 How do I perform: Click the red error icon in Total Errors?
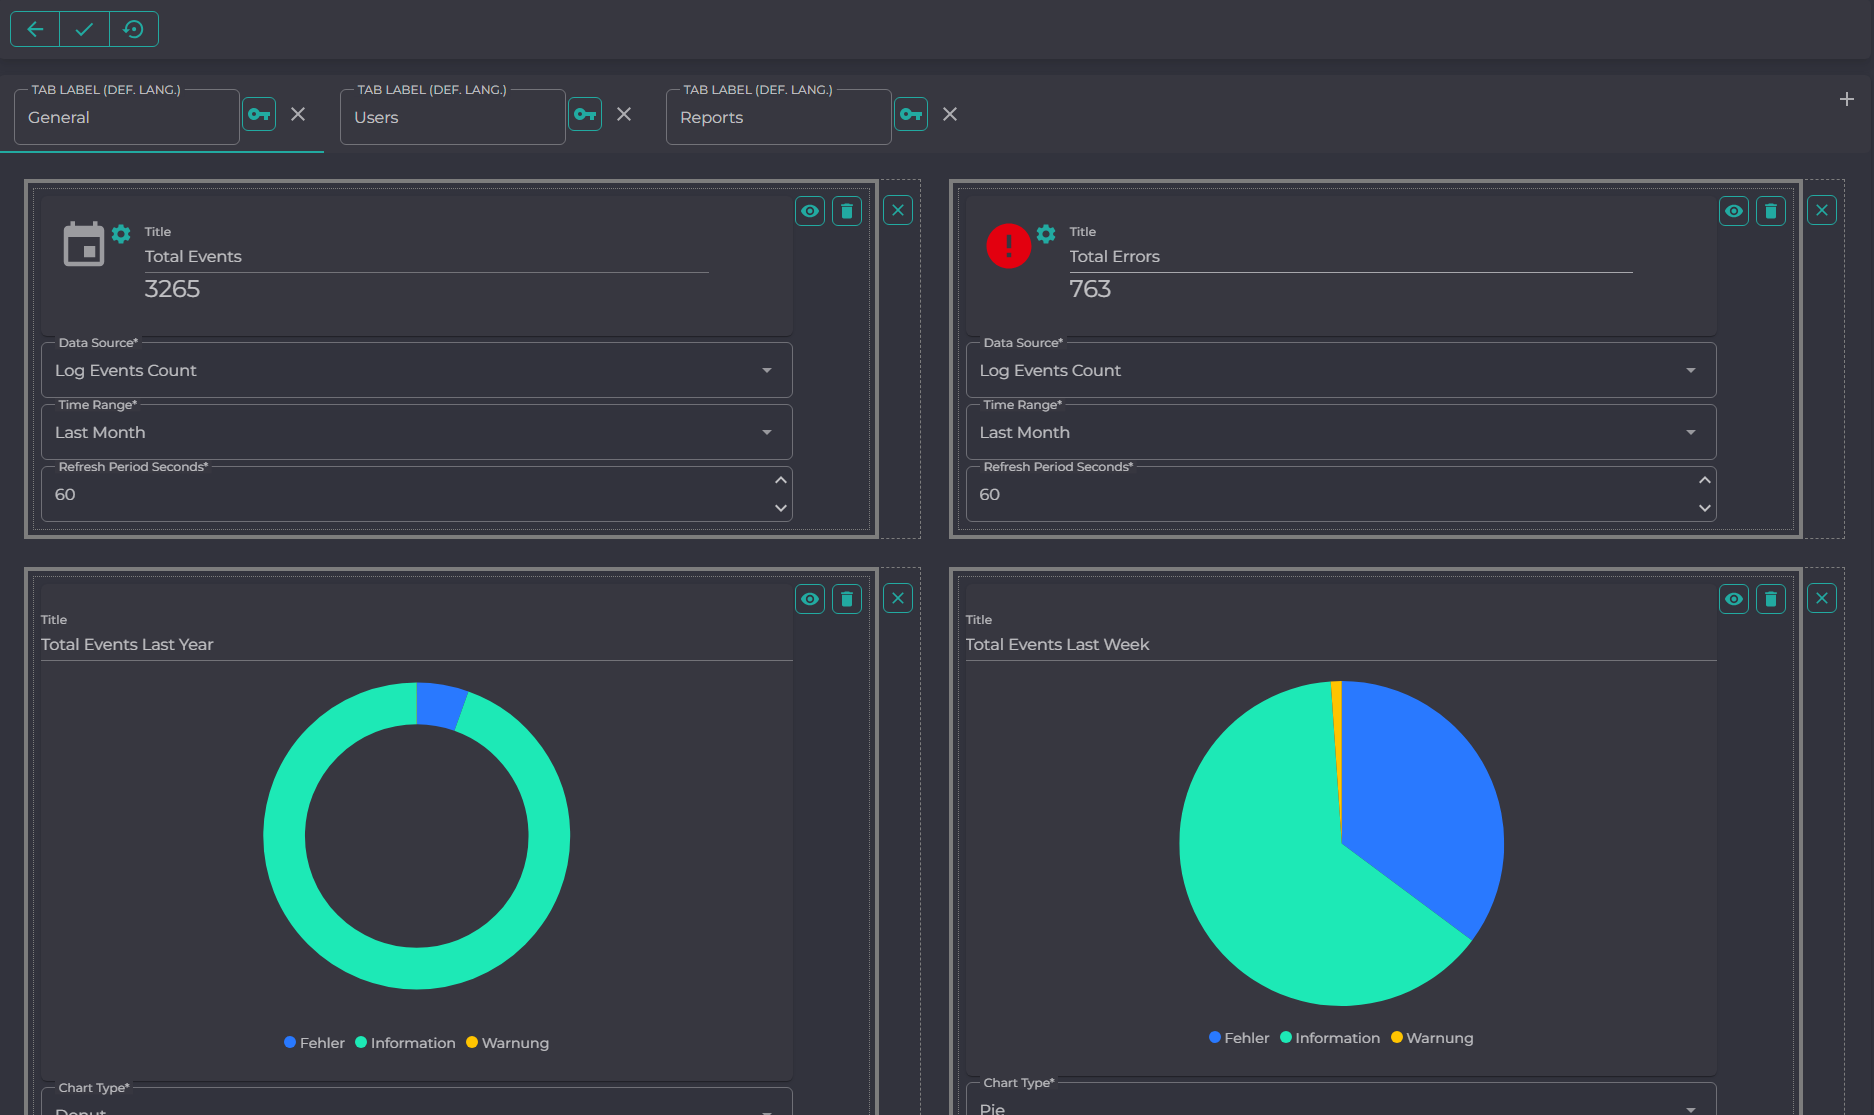[x=1009, y=245]
